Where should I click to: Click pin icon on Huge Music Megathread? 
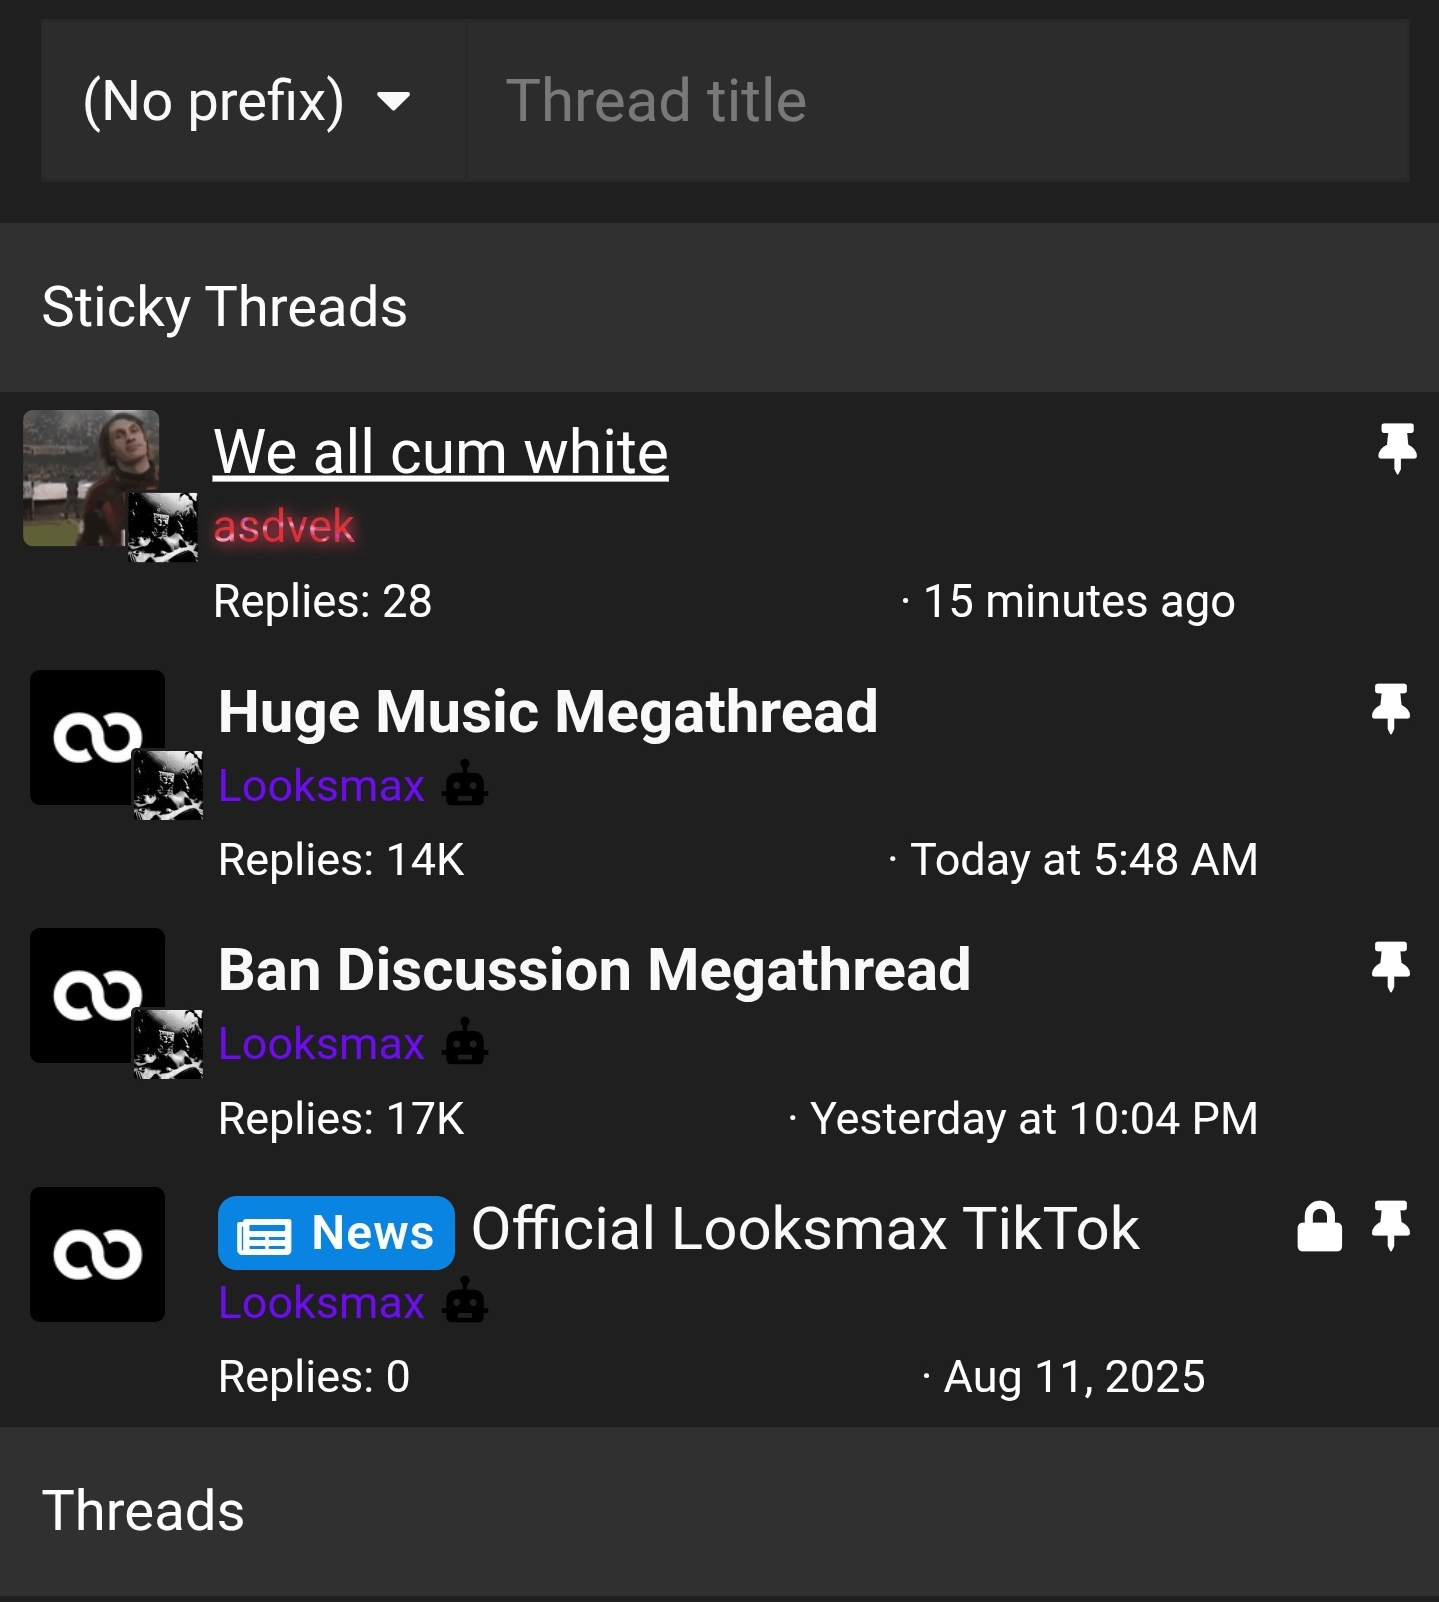point(1390,708)
